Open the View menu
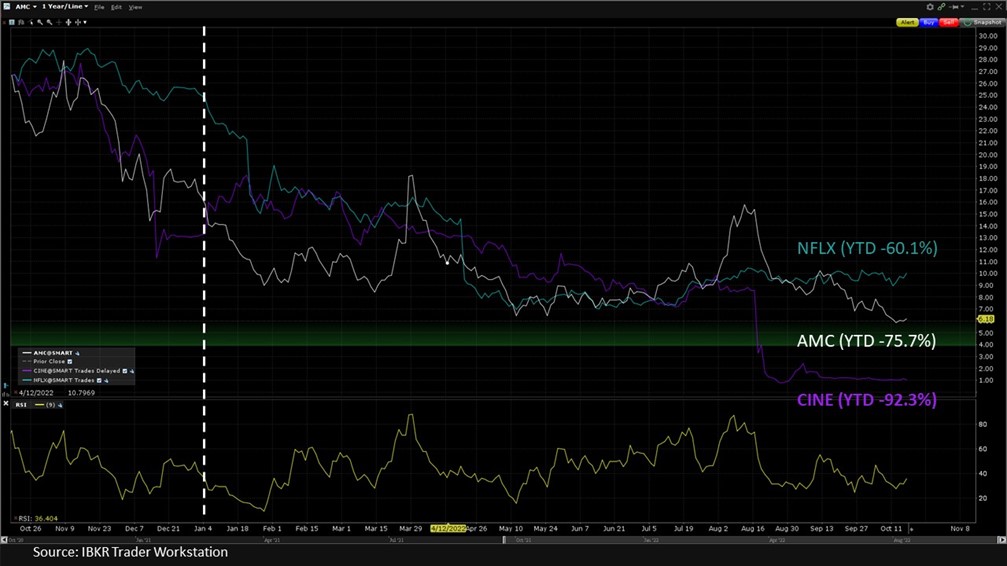This screenshot has width=1007, height=566. (x=135, y=7)
